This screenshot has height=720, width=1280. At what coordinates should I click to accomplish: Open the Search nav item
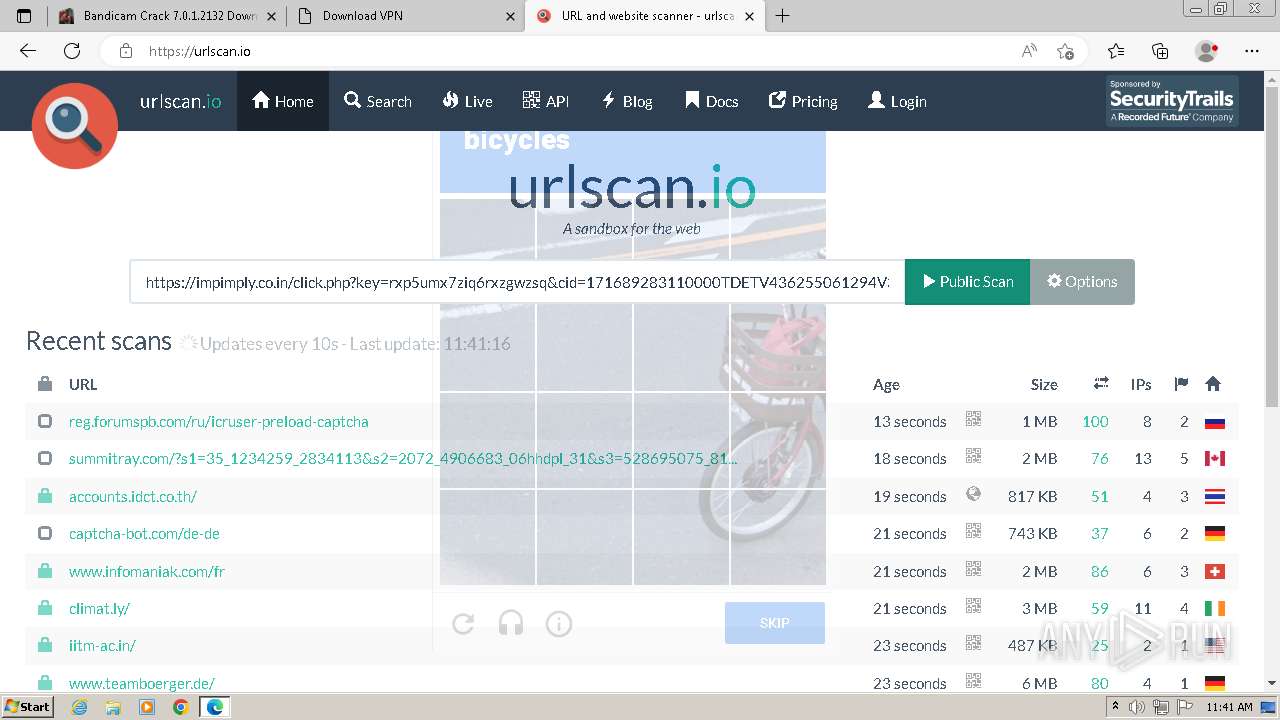[x=378, y=101]
